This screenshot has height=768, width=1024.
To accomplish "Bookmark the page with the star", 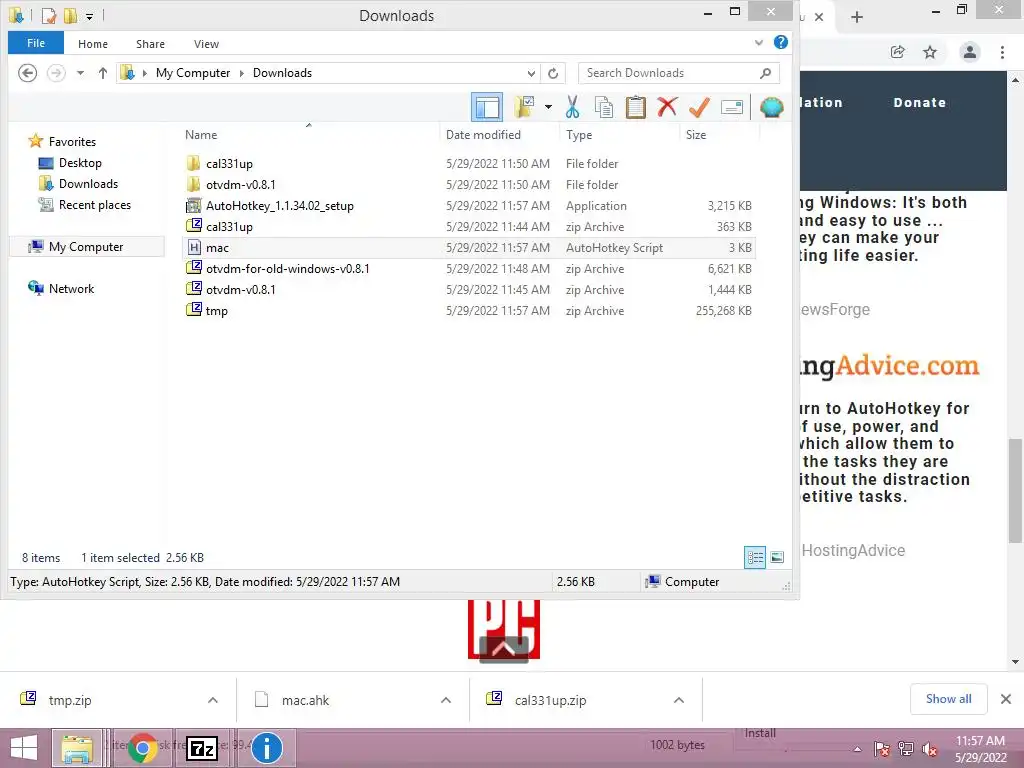I will (x=930, y=52).
